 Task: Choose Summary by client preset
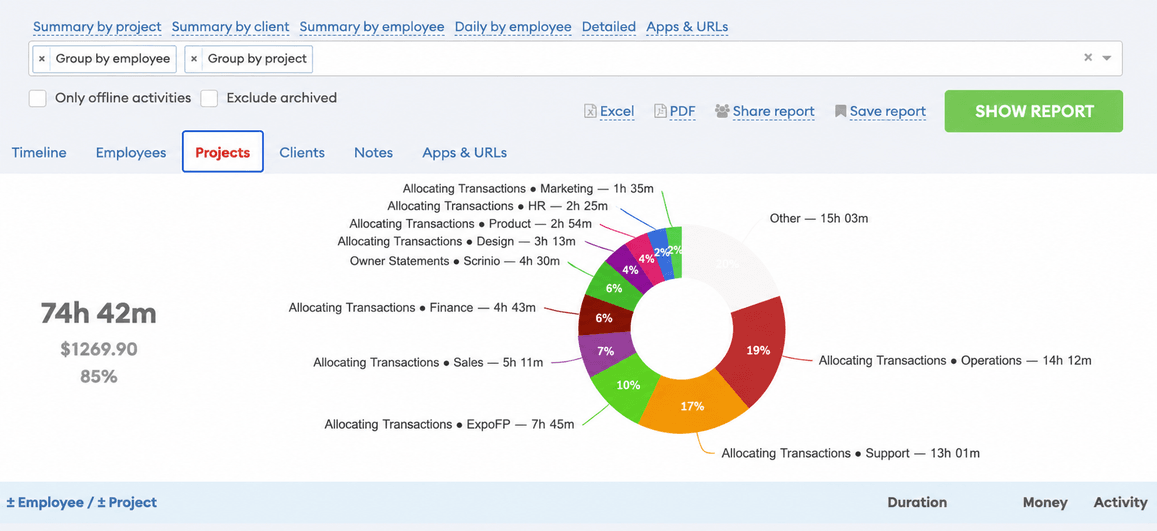(x=230, y=27)
